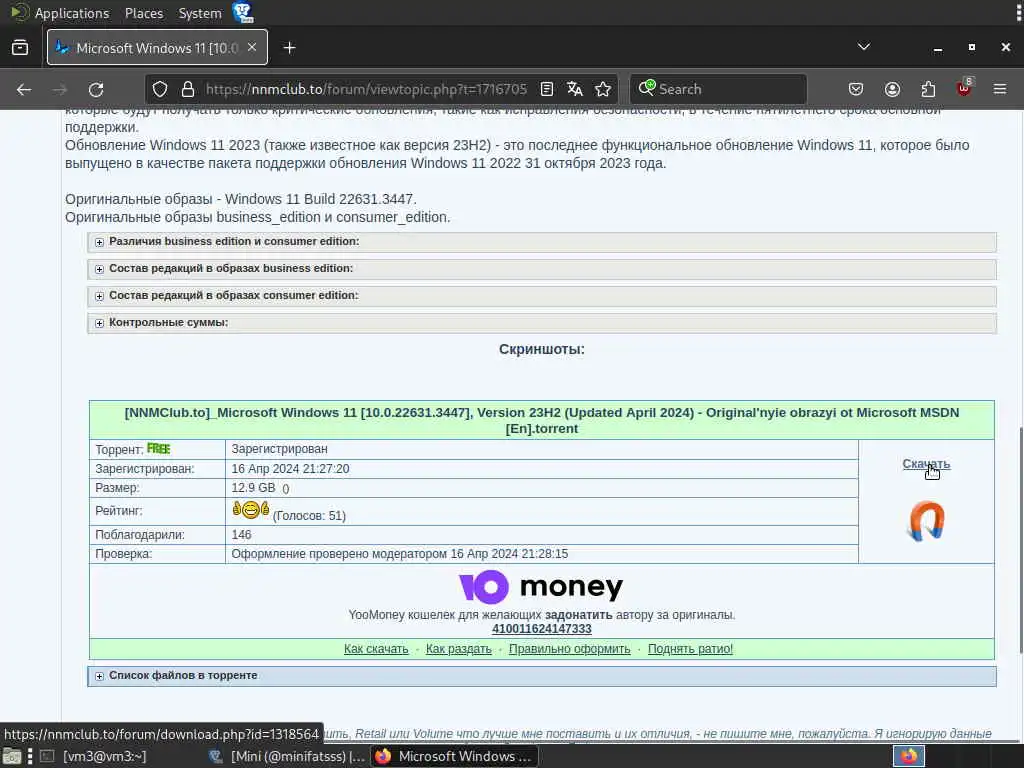The height and width of the screenshot is (768, 1024).
Task: Open the YooMoney logo banner
Action: click(541, 586)
